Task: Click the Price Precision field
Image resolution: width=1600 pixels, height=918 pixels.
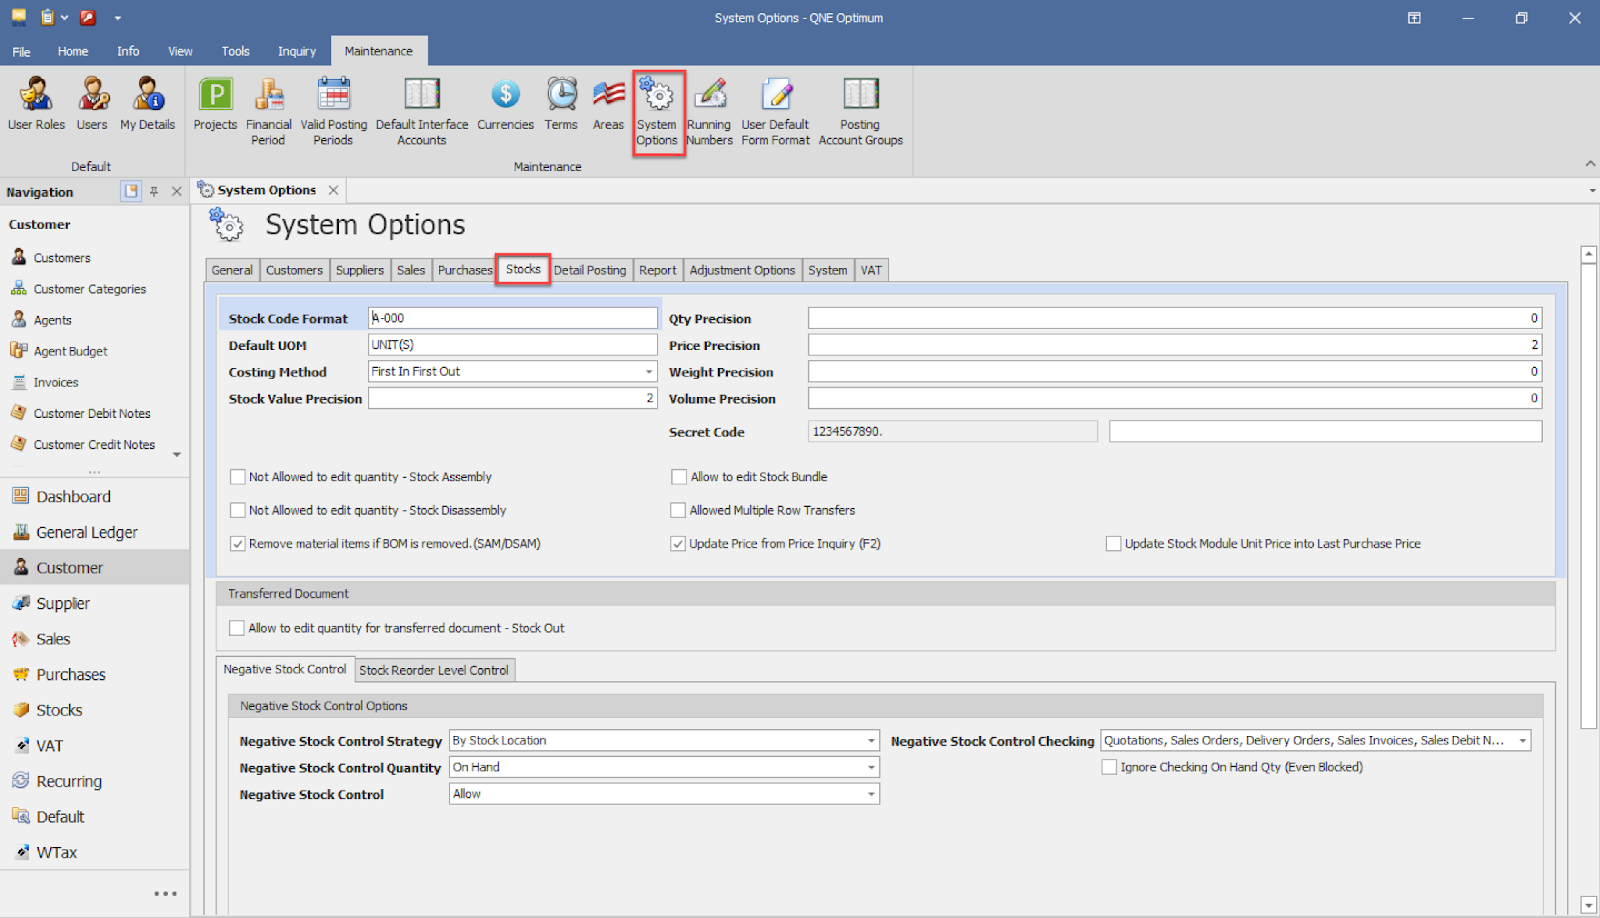Action: tap(1175, 345)
